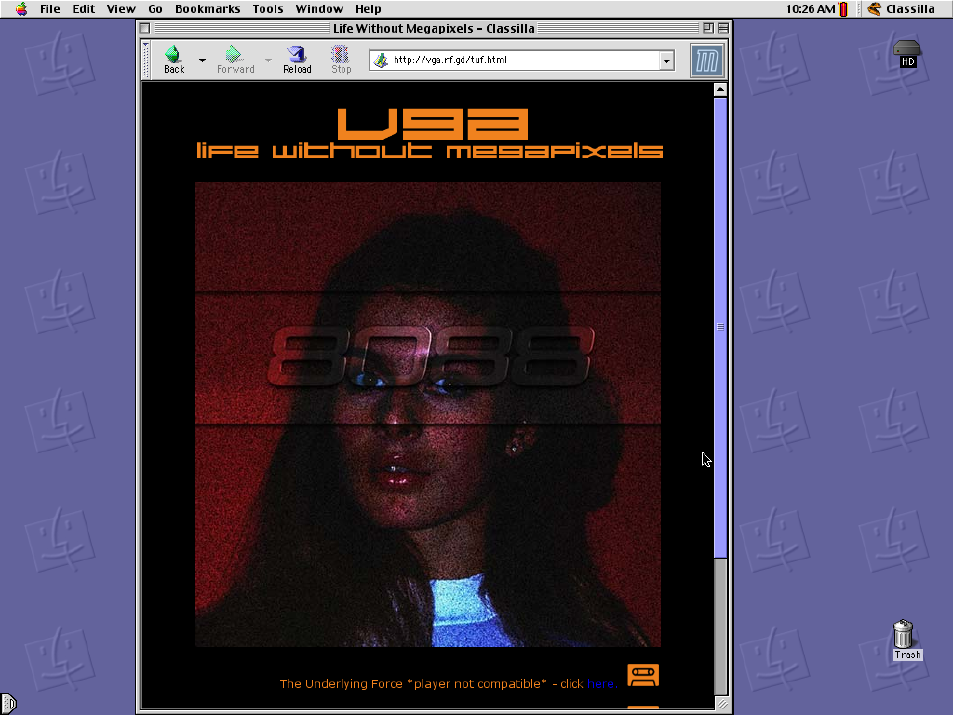
Task: Select the HD drive desktop icon
Action: point(907,54)
